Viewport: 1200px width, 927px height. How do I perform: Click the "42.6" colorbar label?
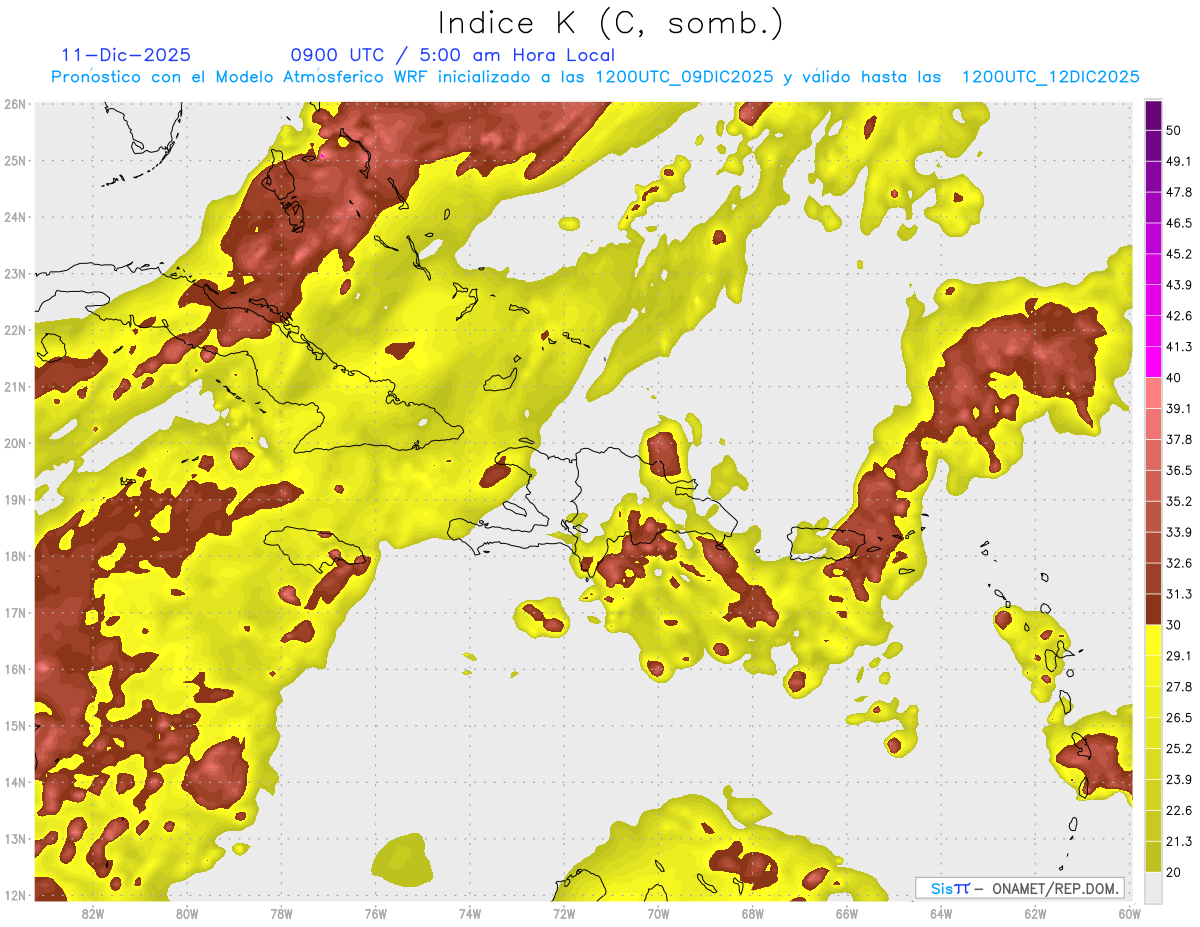(x=1179, y=316)
